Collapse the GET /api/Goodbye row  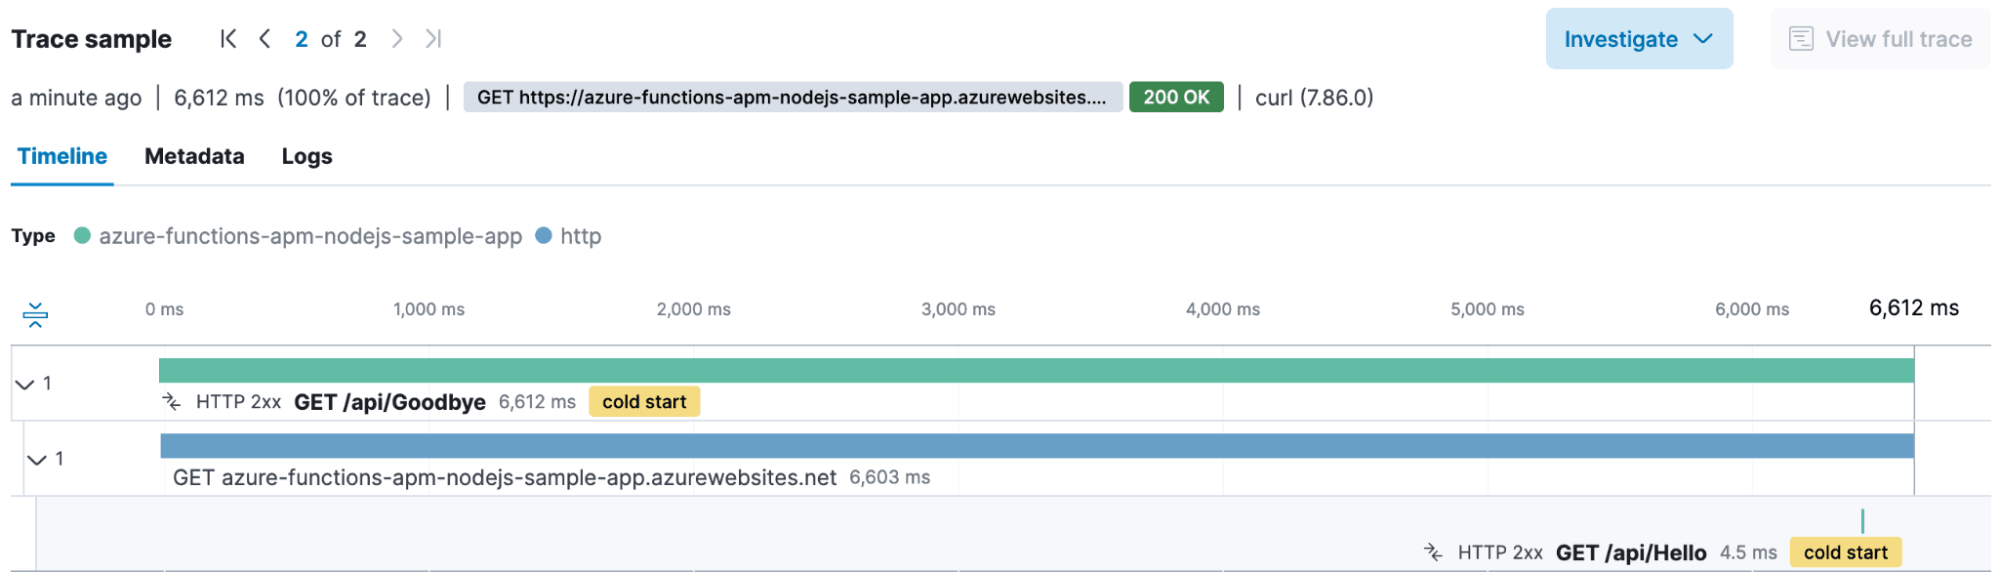25,384
